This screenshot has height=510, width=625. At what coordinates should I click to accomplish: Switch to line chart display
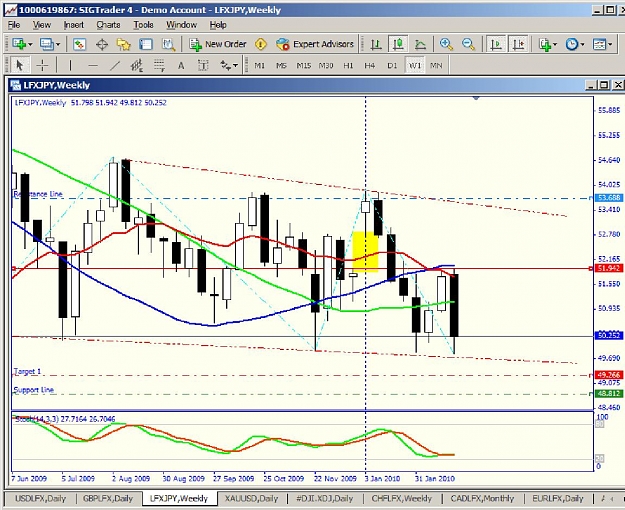(x=421, y=44)
